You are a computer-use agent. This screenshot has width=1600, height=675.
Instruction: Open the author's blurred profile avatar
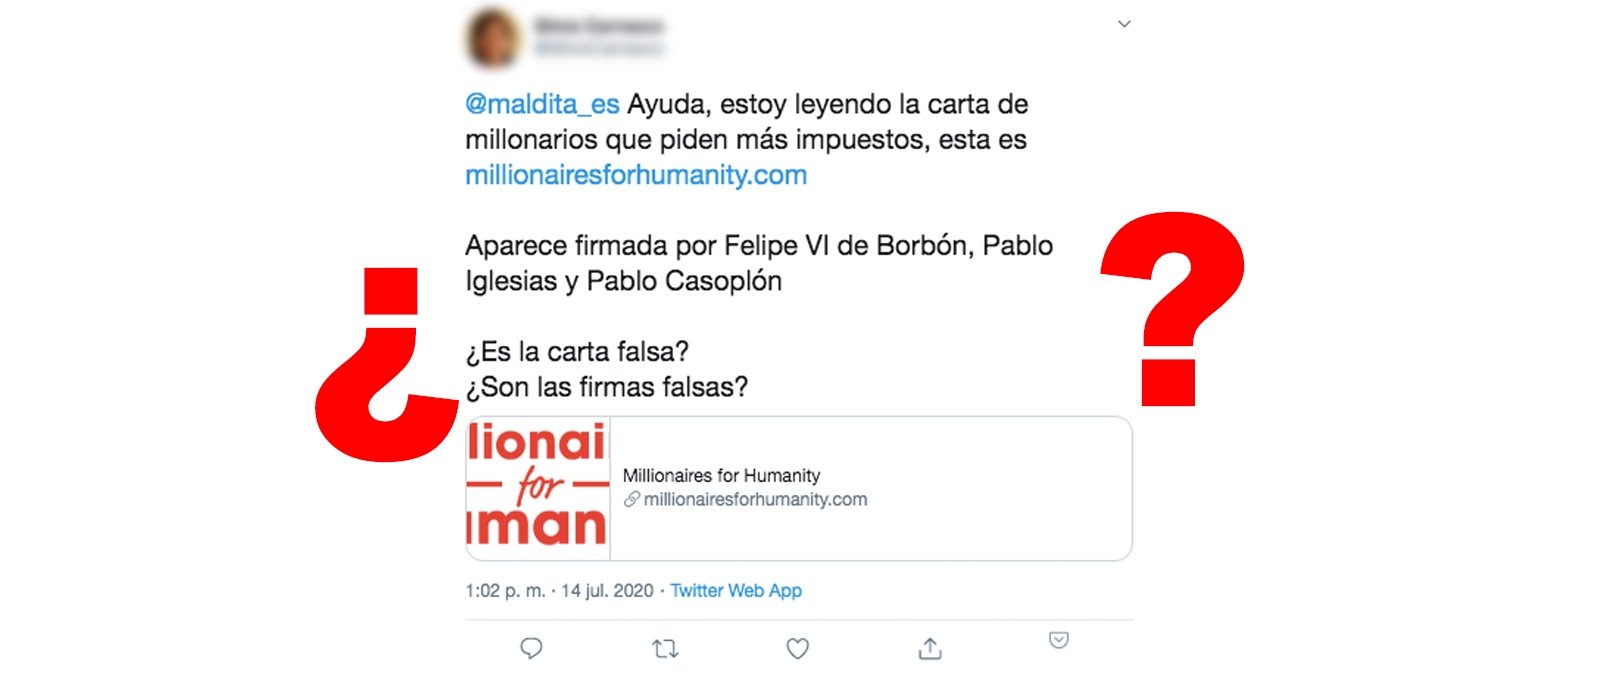[493, 38]
